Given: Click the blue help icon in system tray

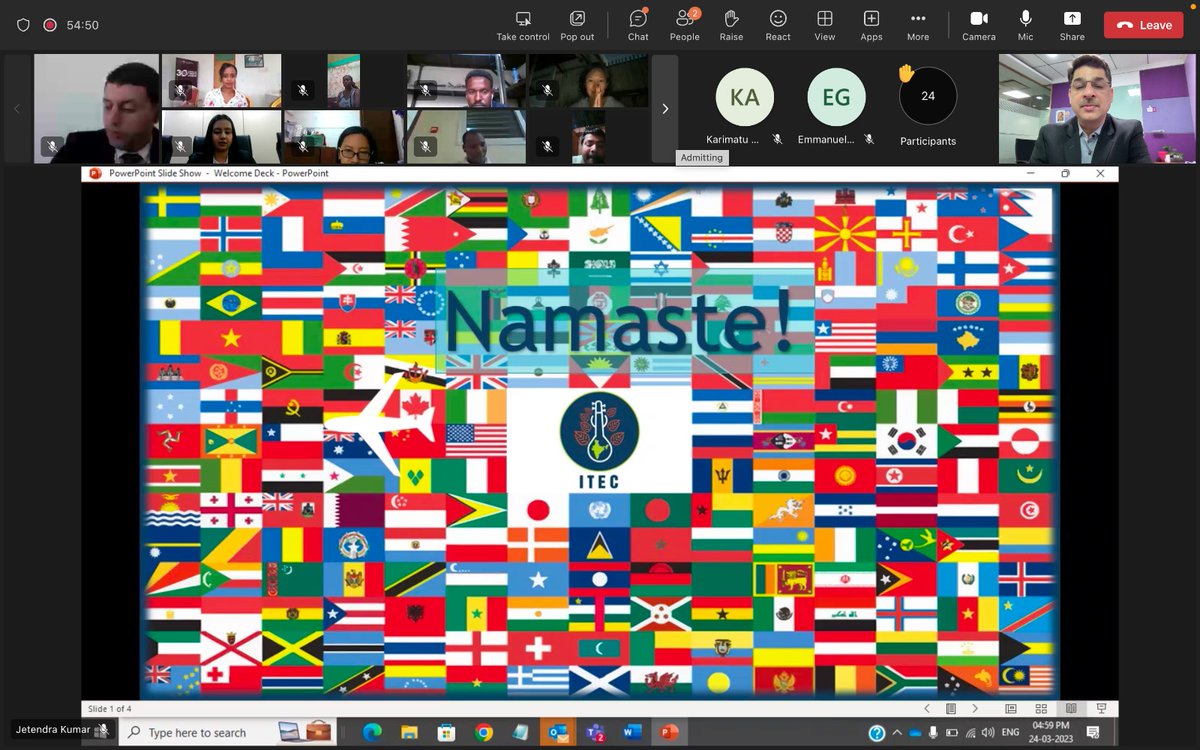Looking at the screenshot, I should pos(877,733).
